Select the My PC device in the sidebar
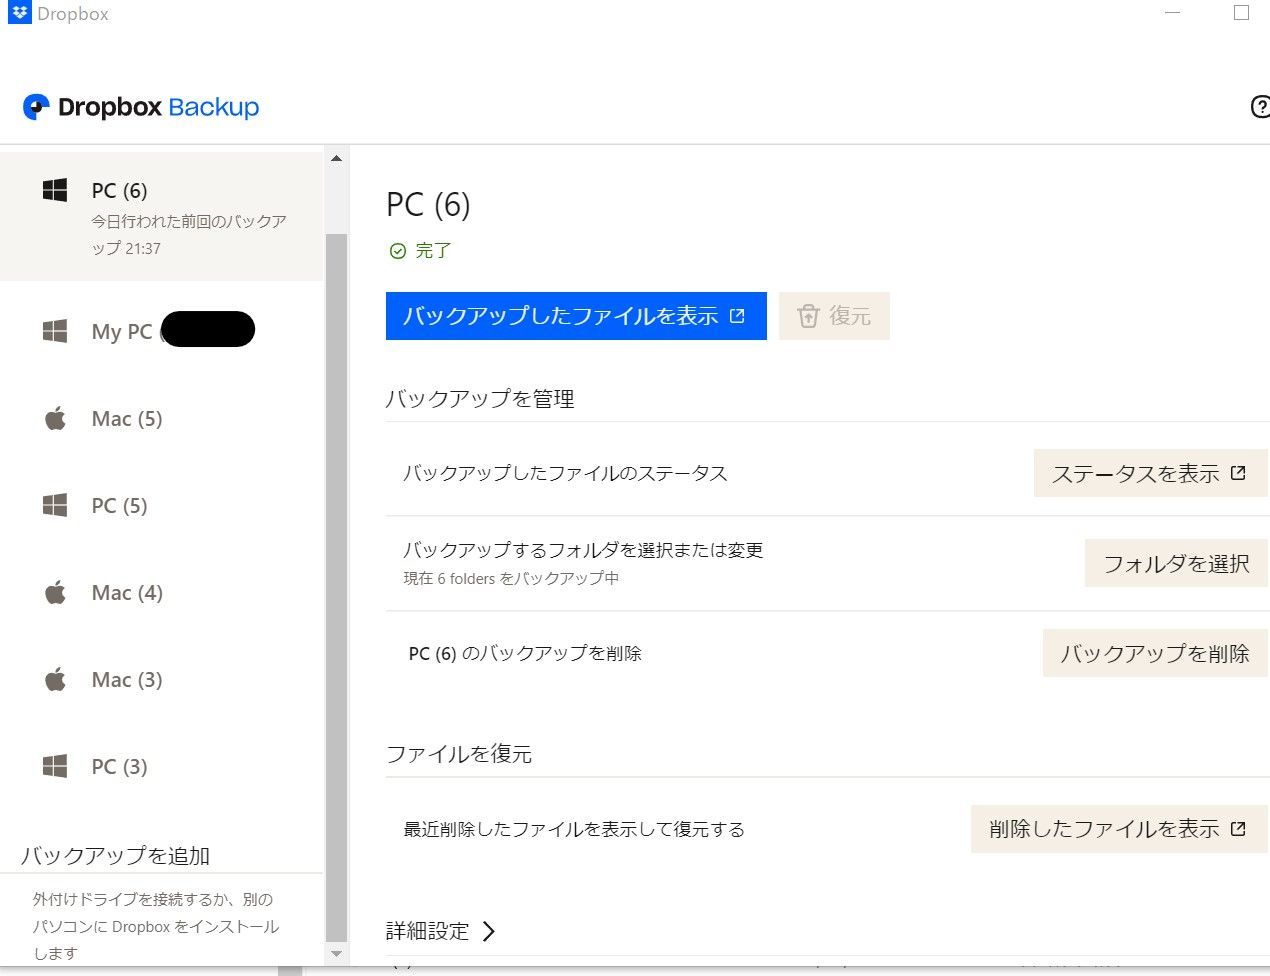 pos(120,331)
